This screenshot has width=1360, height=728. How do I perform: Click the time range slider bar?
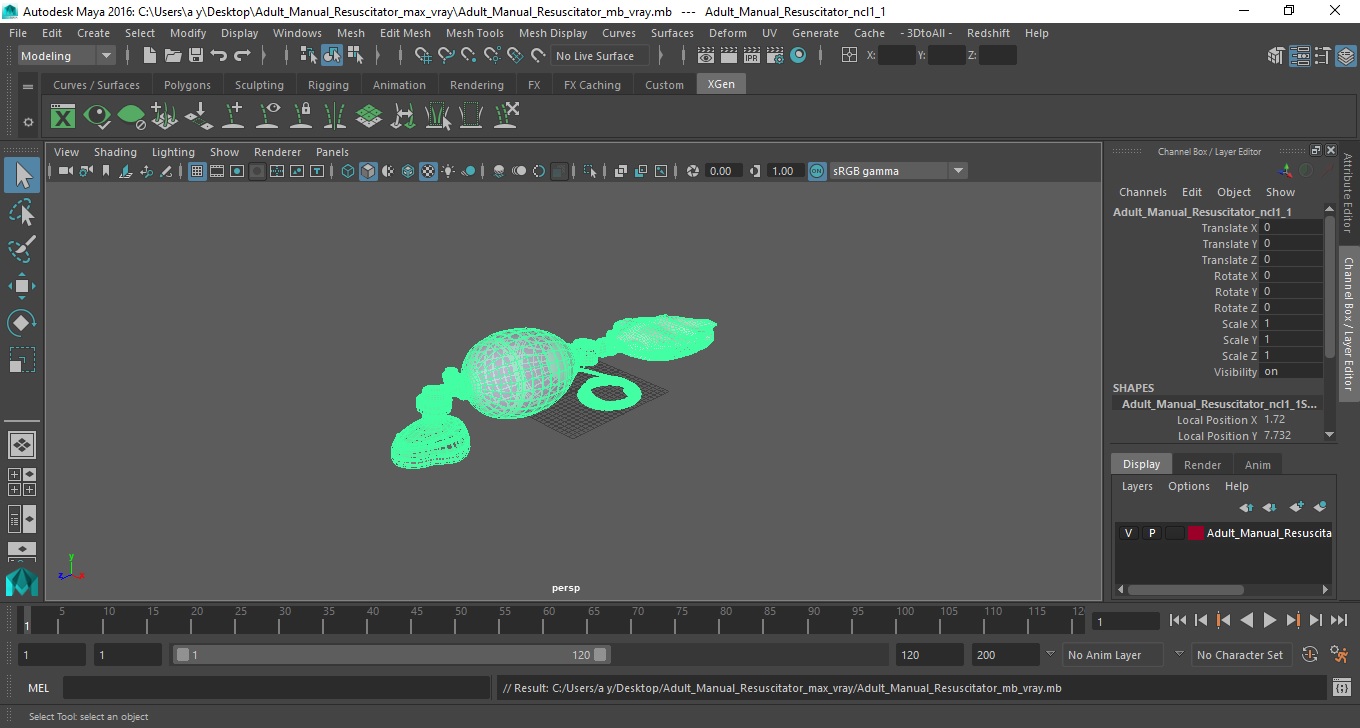tap(391, 655)
